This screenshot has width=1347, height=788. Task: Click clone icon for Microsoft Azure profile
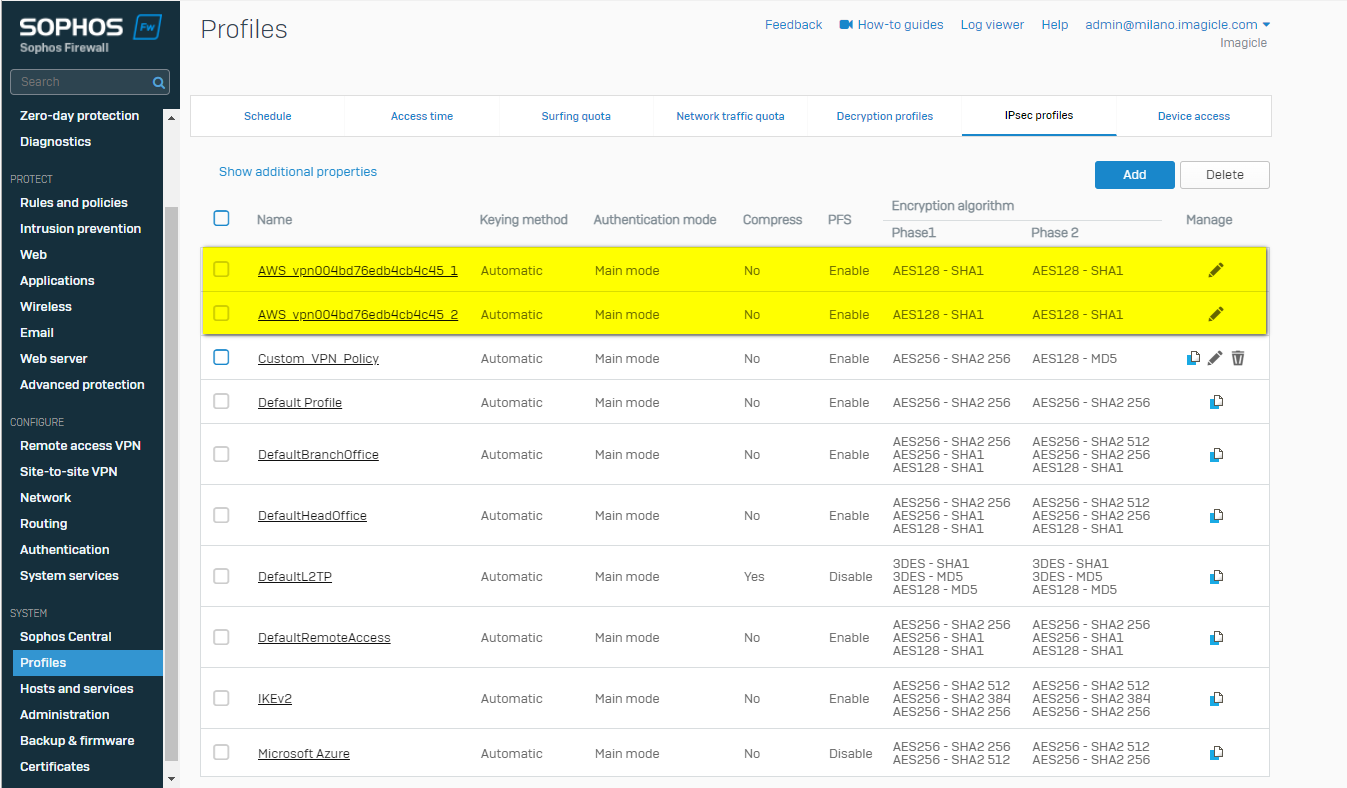pyautogui.click(x=1216, y=753)
